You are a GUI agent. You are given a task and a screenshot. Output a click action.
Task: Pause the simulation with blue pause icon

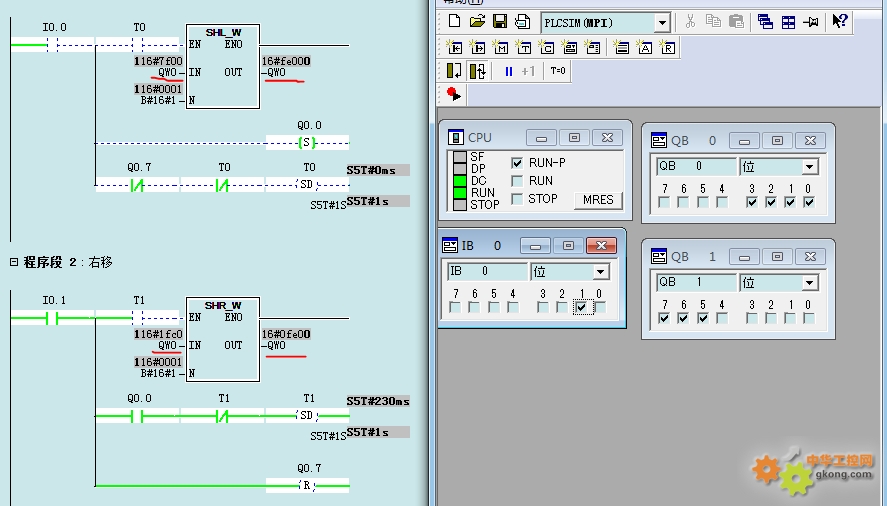click(509, 71)
